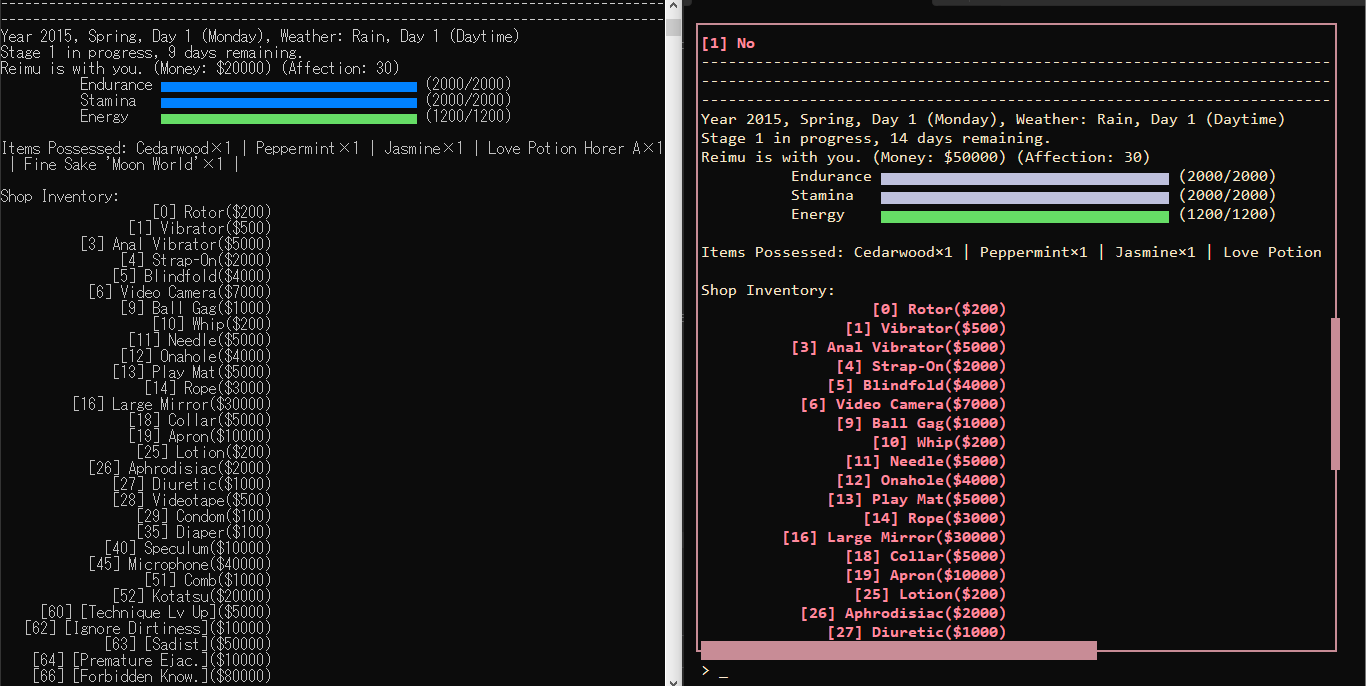Choose [10] Whip($200) in white-text shop list
The height and width of the screenshot is (686, 1366).
click(x=212, y=324)
